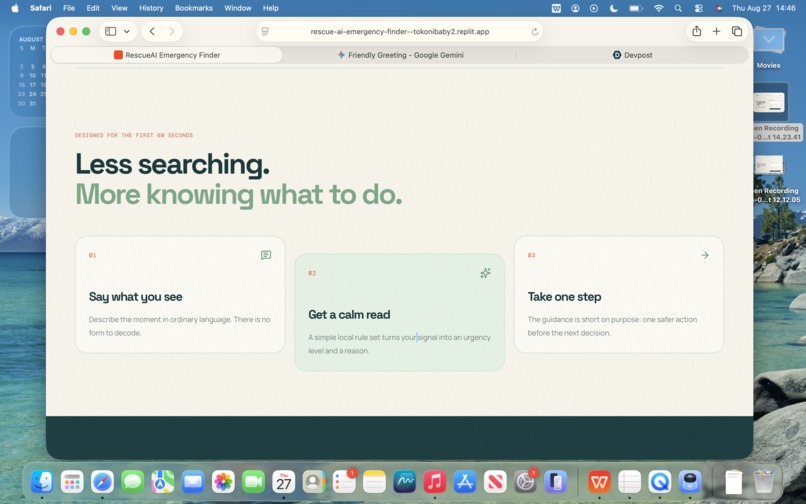Image resolution: width=806 pixels, height=504 pixels.
Task: Click the play-circle status icon in menu bar
Action: [x=594, y=8]
